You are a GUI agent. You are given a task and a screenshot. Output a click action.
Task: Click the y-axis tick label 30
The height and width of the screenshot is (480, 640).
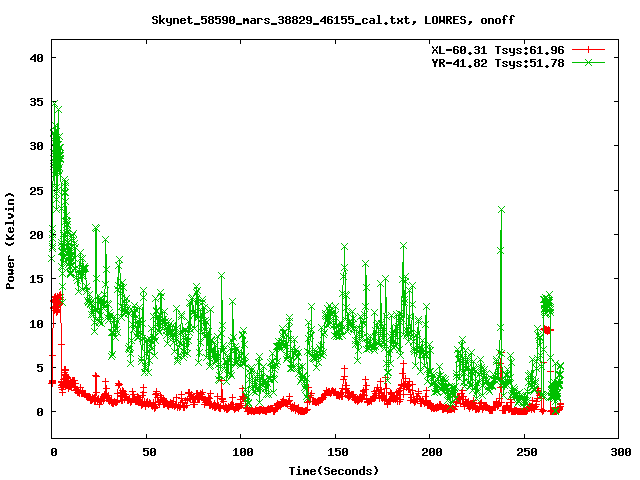(x=37, y=146)
